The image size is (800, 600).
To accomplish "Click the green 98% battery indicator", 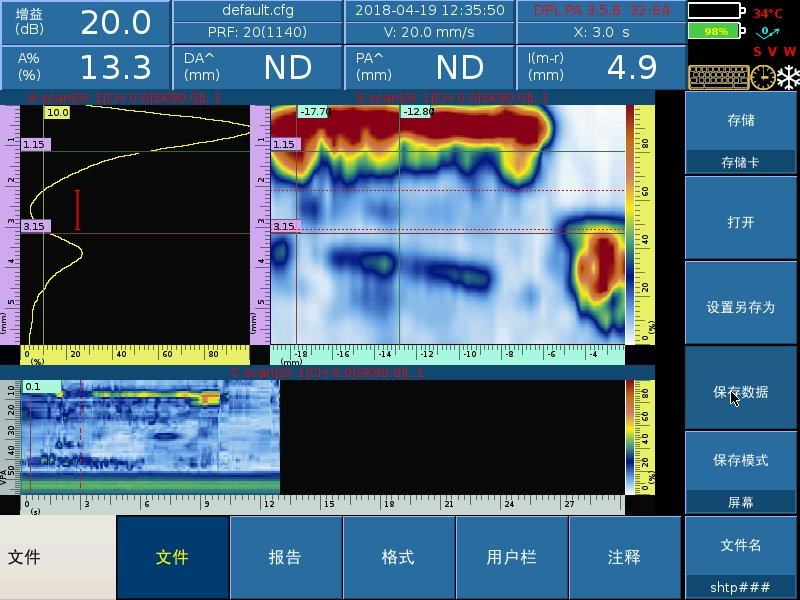I will pyautogui.click(x=714, y=31).
